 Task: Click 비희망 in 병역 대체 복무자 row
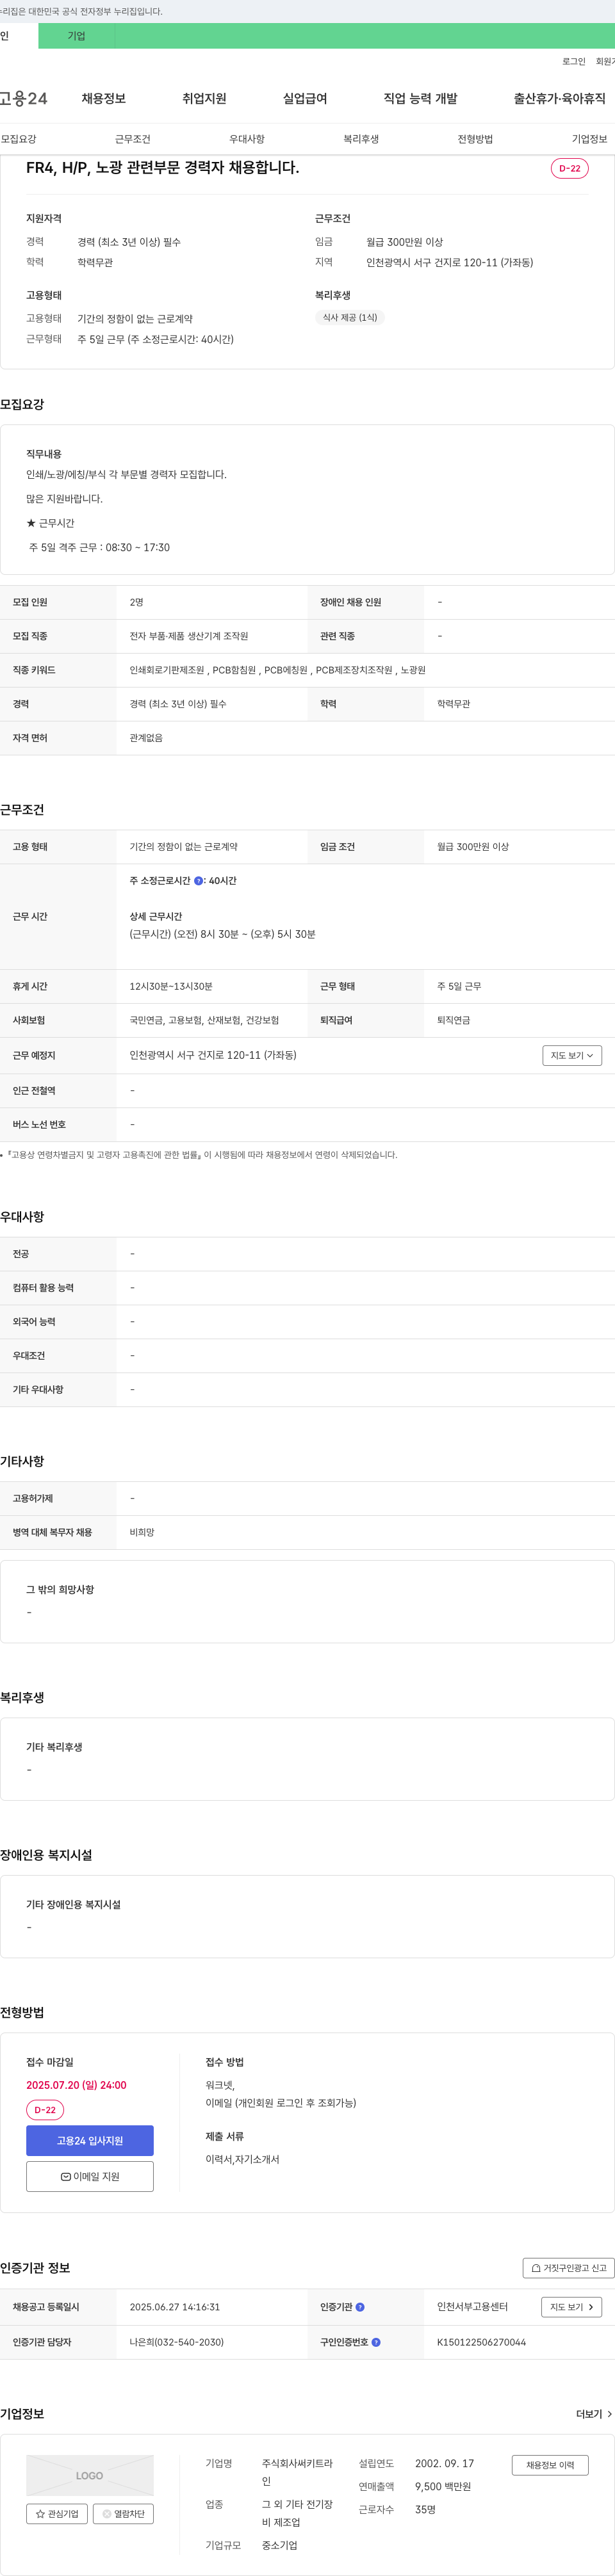[x=142, y=1532]
